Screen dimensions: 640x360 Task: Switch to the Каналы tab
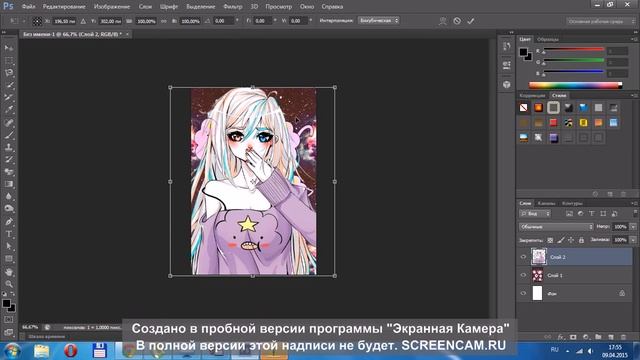pos(546,203)
